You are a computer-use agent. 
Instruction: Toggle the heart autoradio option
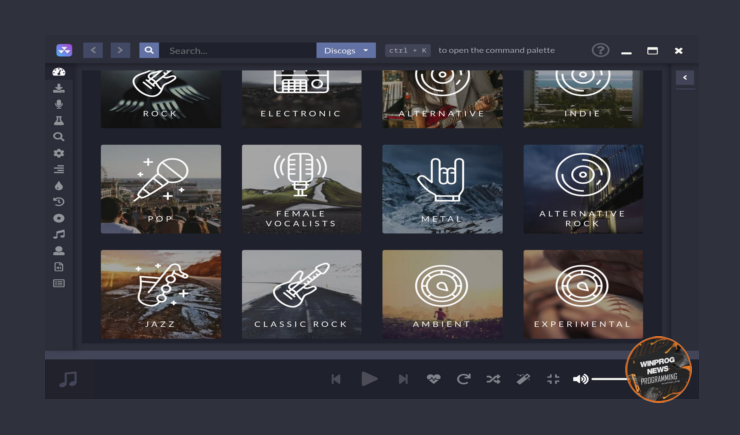433,379
